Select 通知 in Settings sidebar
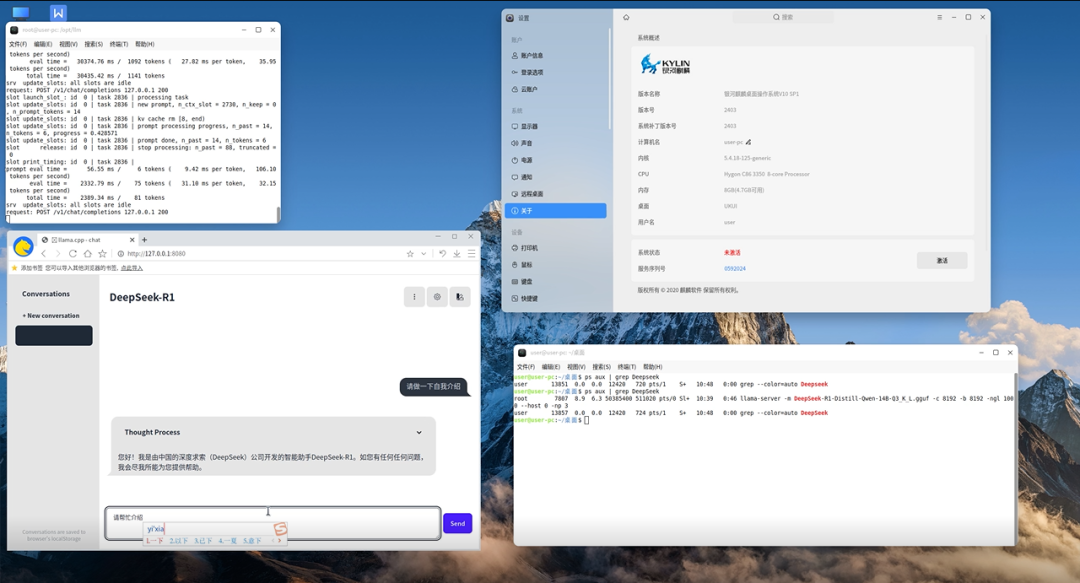The height and width of the screenshot is (583, 1080). tap(555, 177)
